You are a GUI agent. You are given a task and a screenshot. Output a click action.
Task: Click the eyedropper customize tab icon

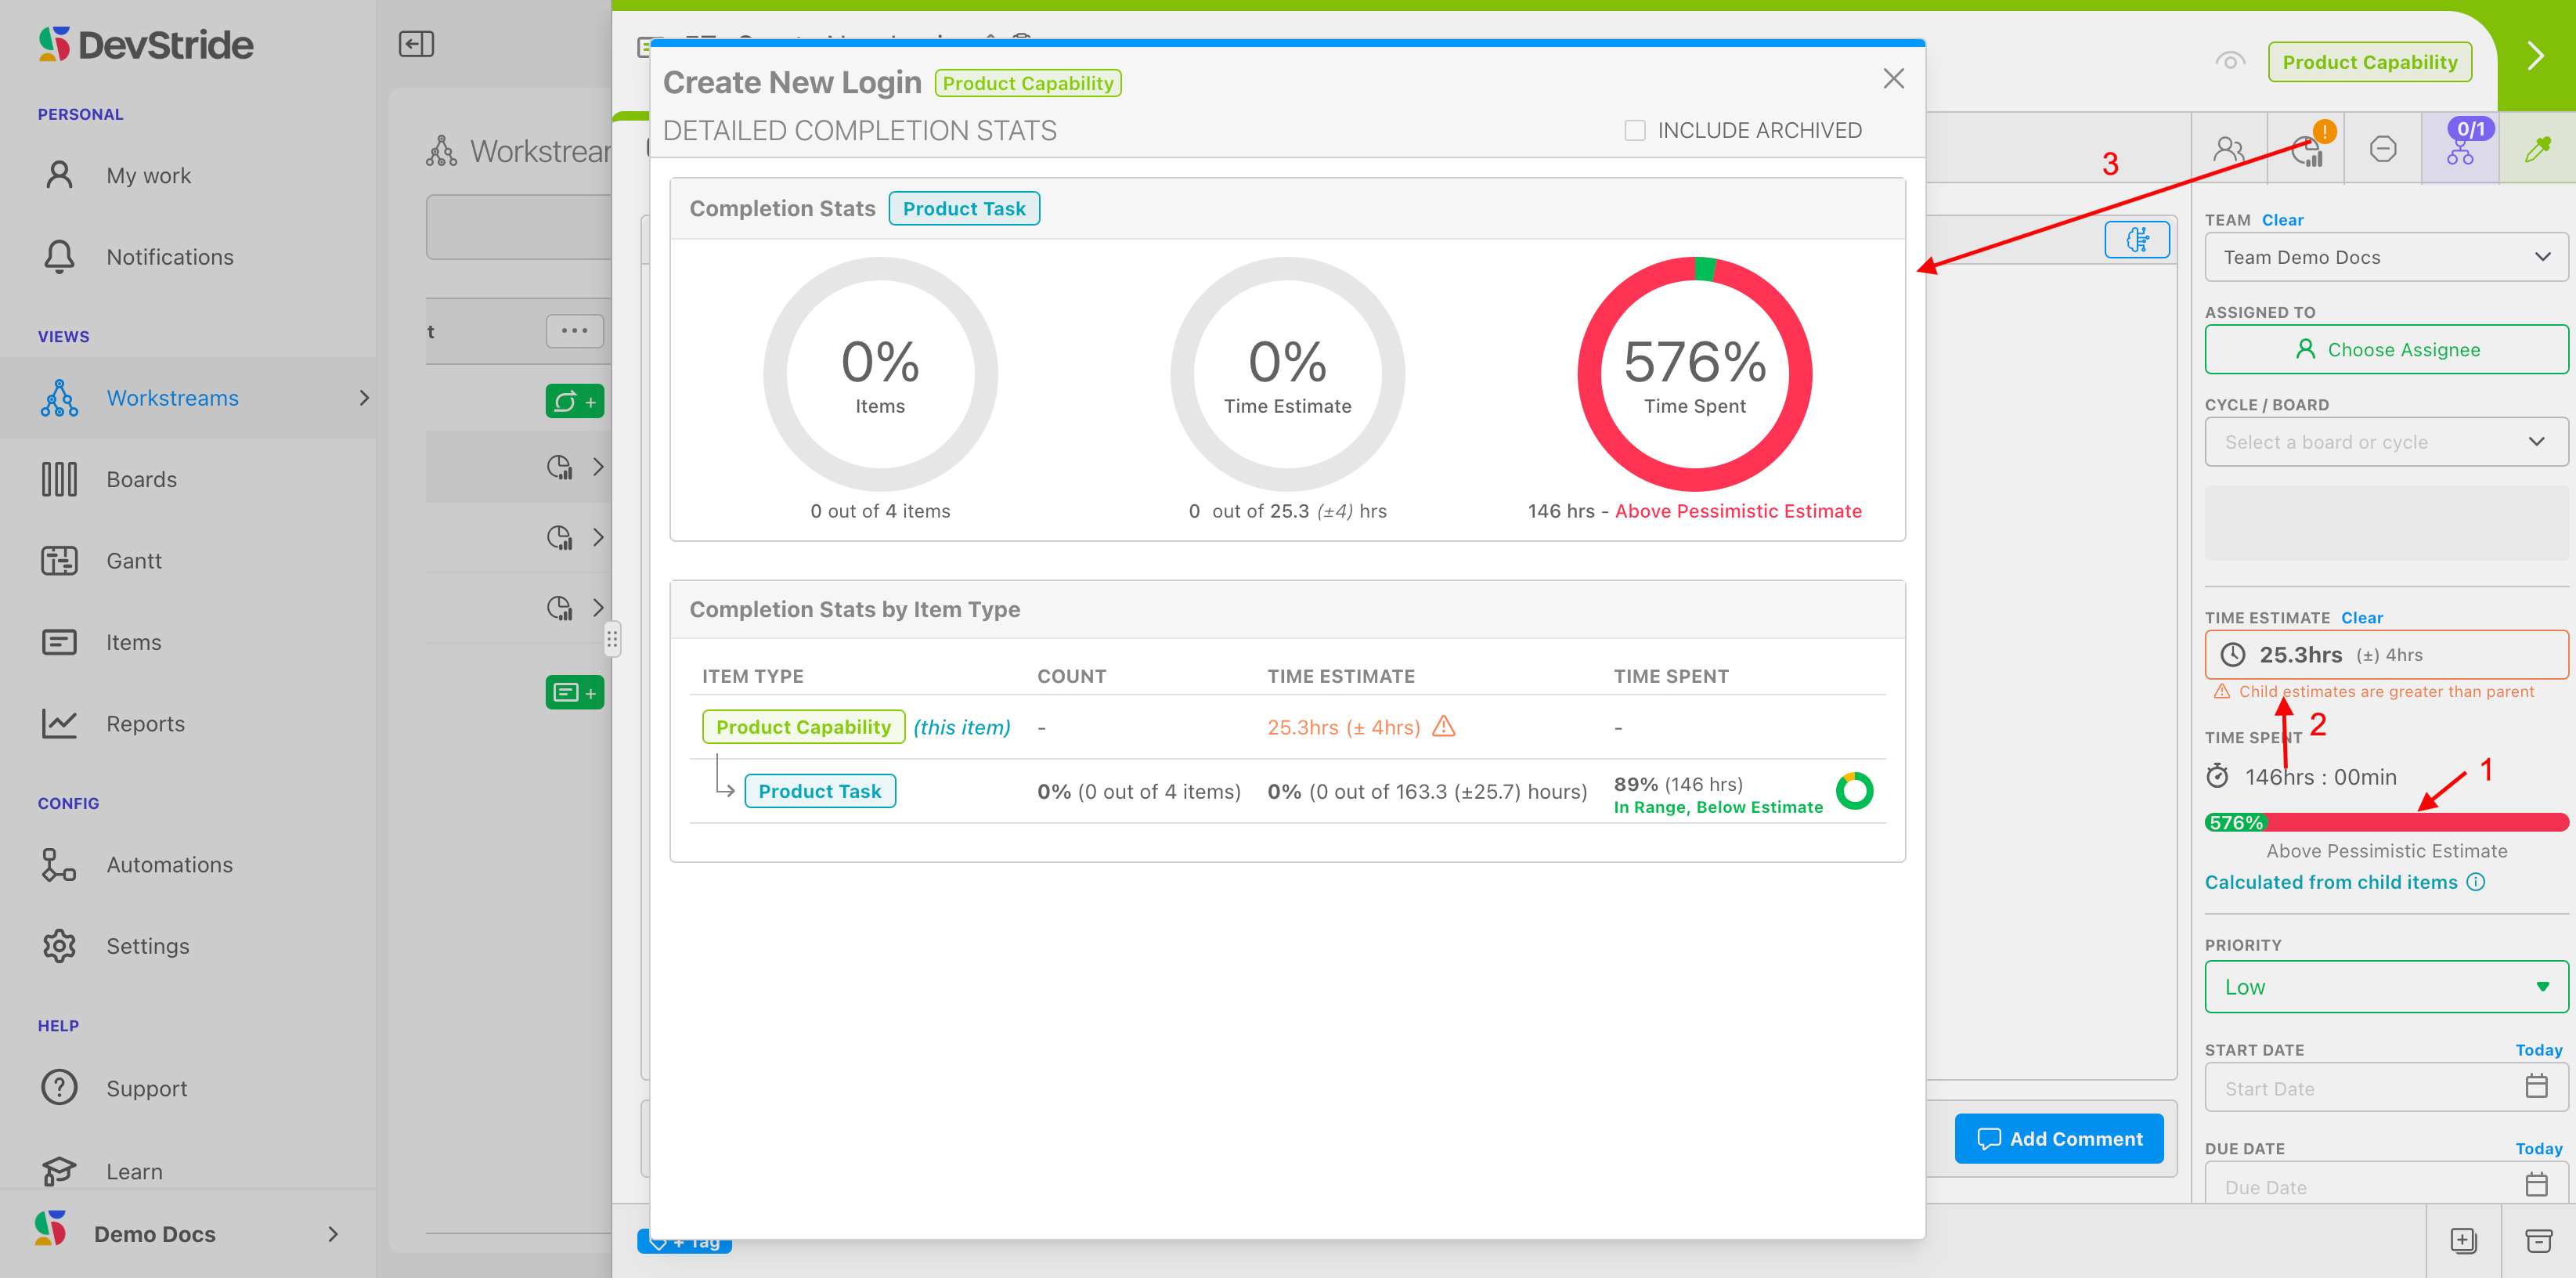point(2537,150)
